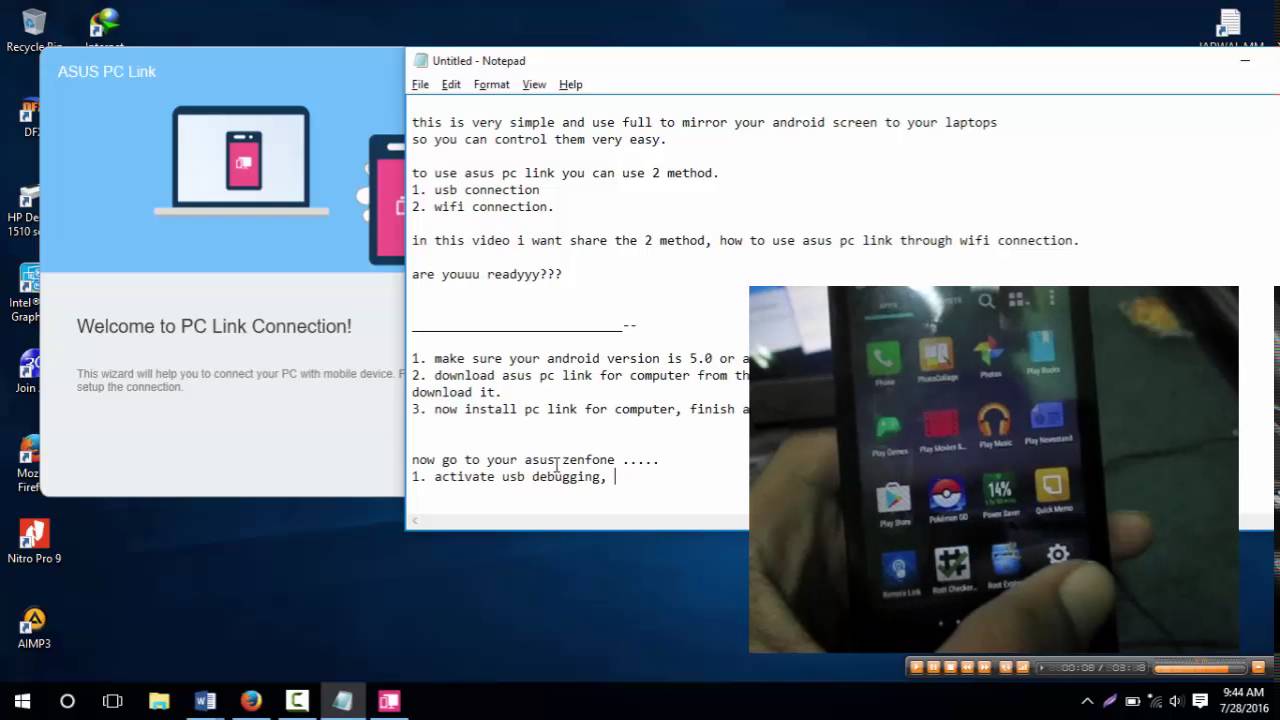Open the taskbar clock and date
Viewport: 1280px width, 720px height.
click(1242, 701)
